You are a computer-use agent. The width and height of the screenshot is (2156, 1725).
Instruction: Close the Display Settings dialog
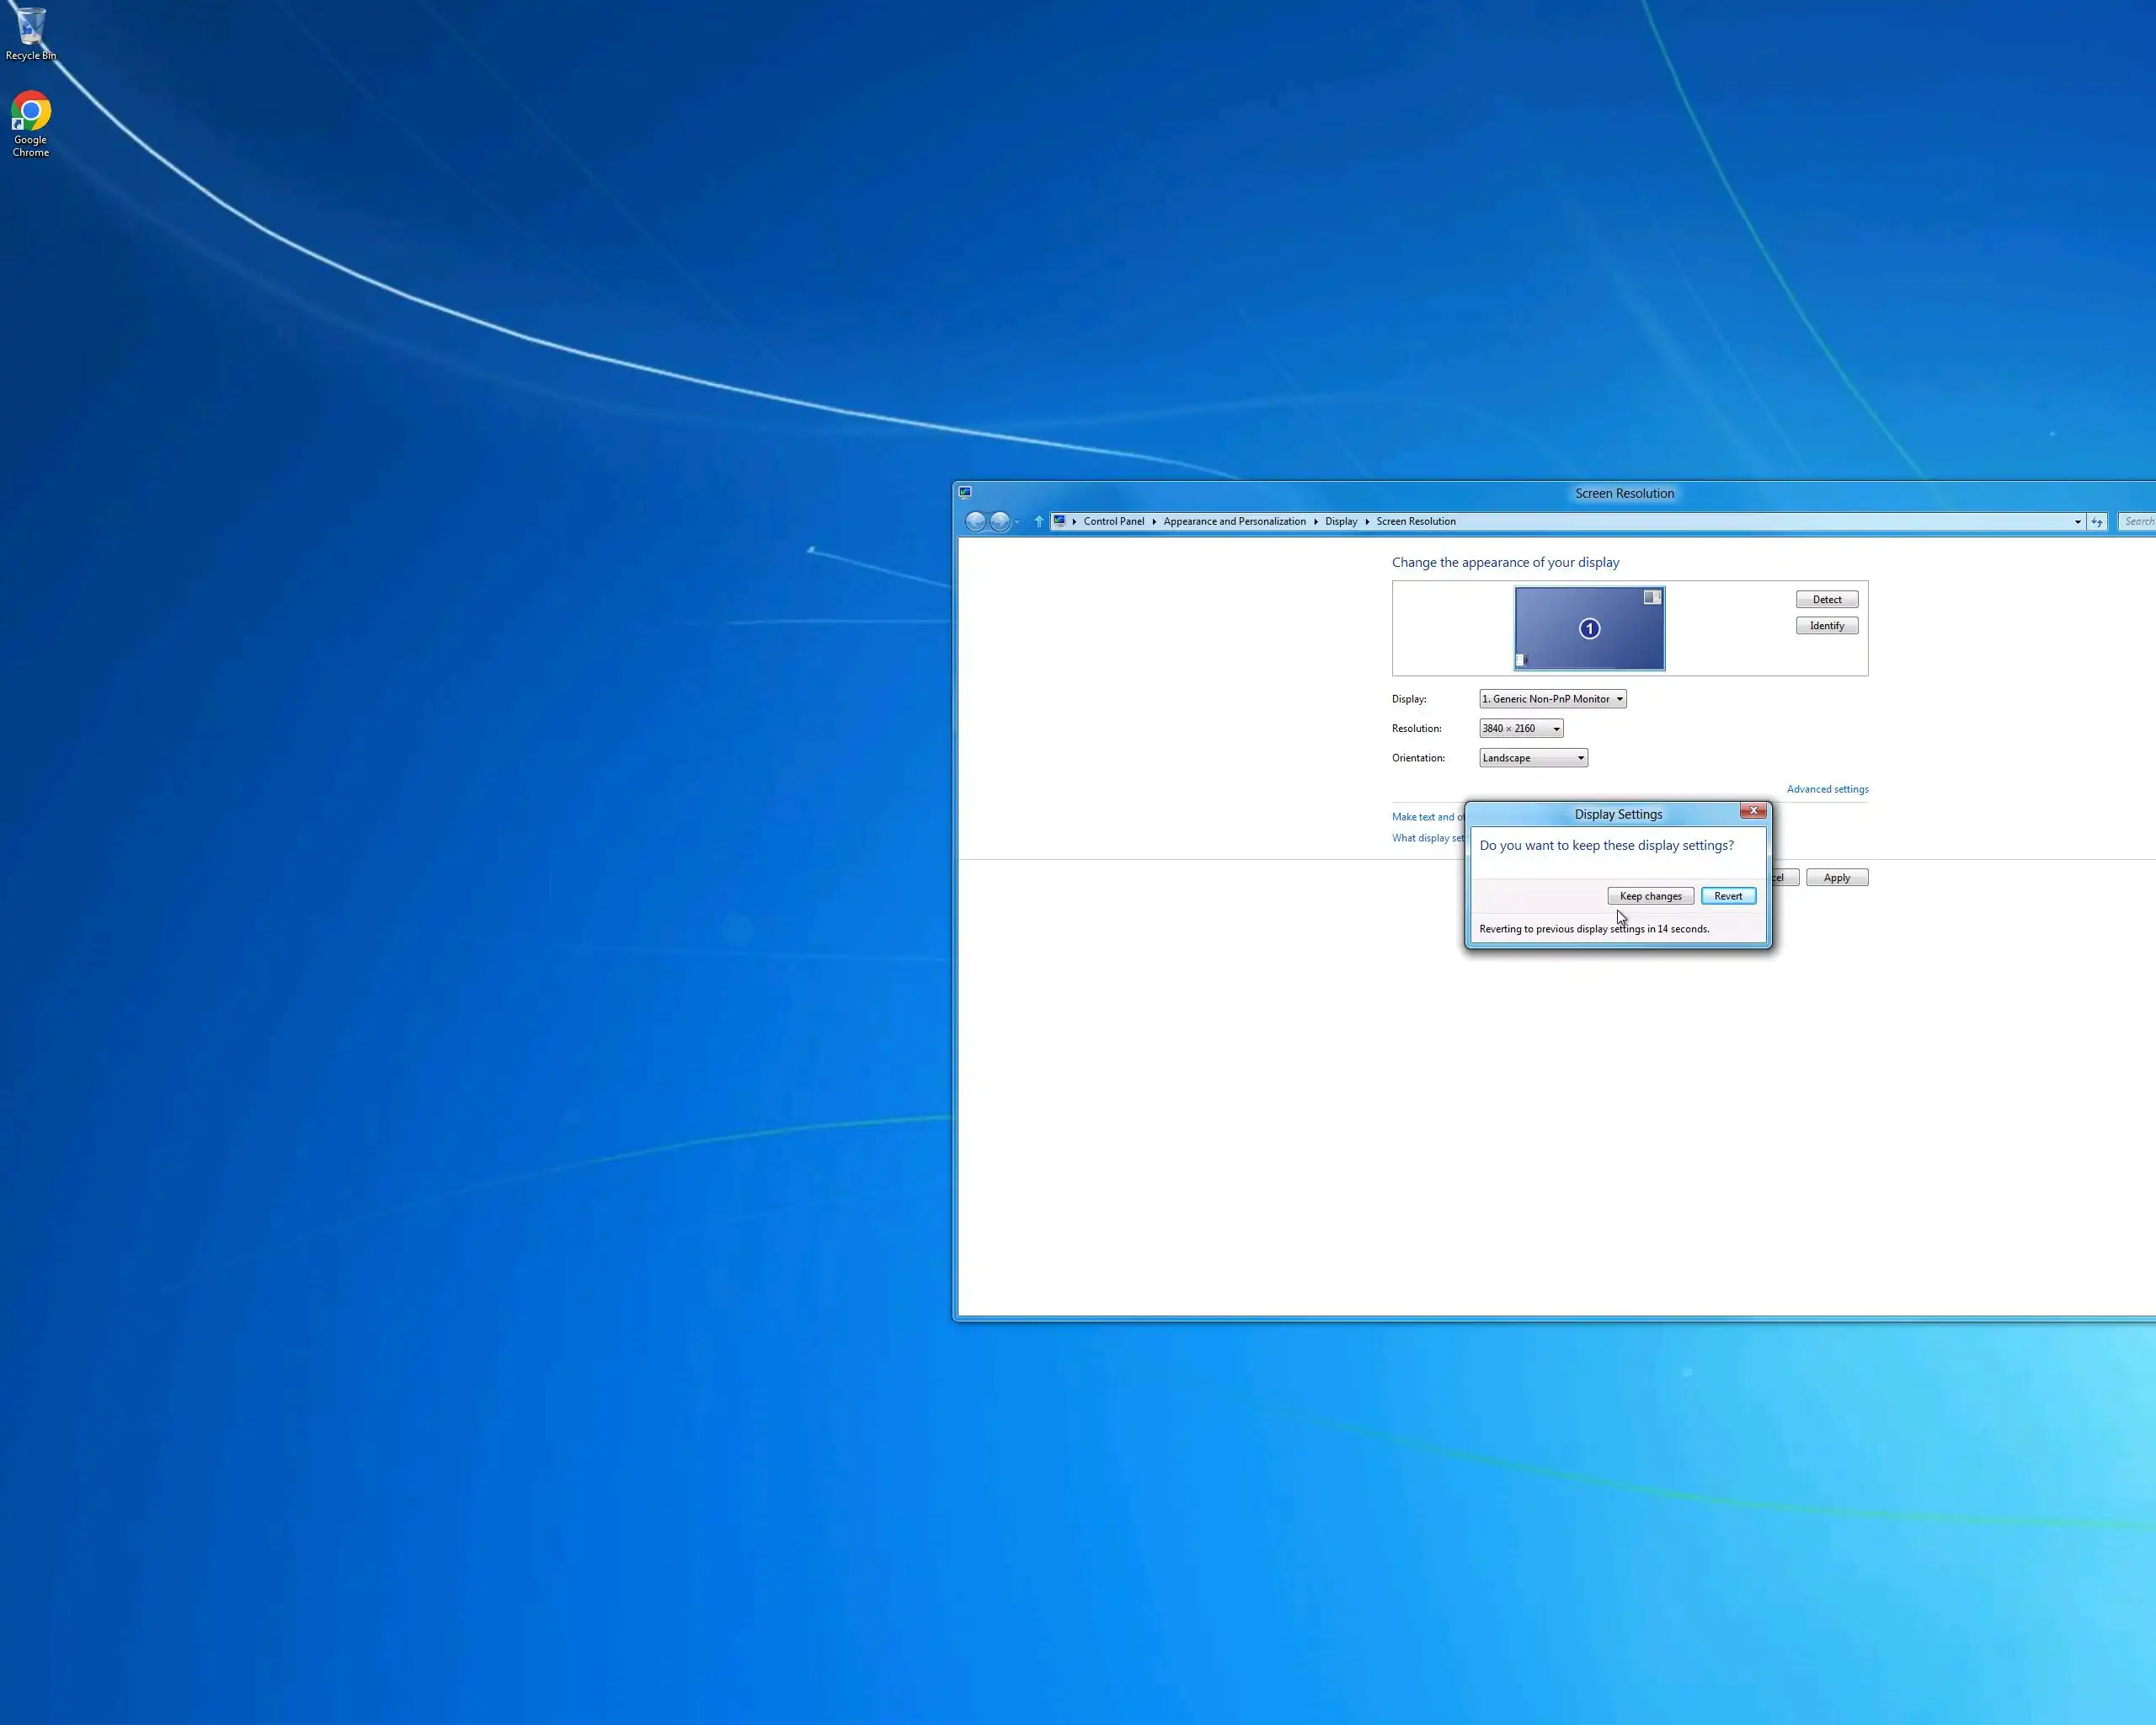tap(1753, 811)
